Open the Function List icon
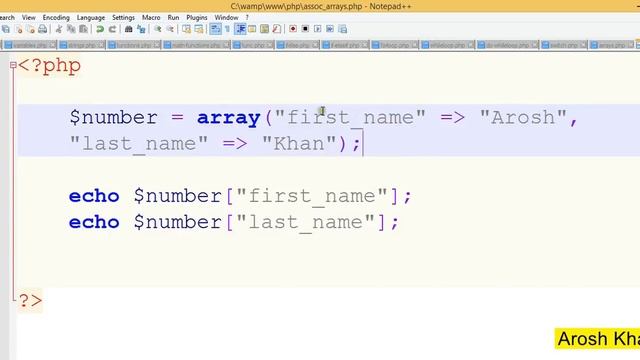This screenshot has height=360, width=640. click(277, 29)
